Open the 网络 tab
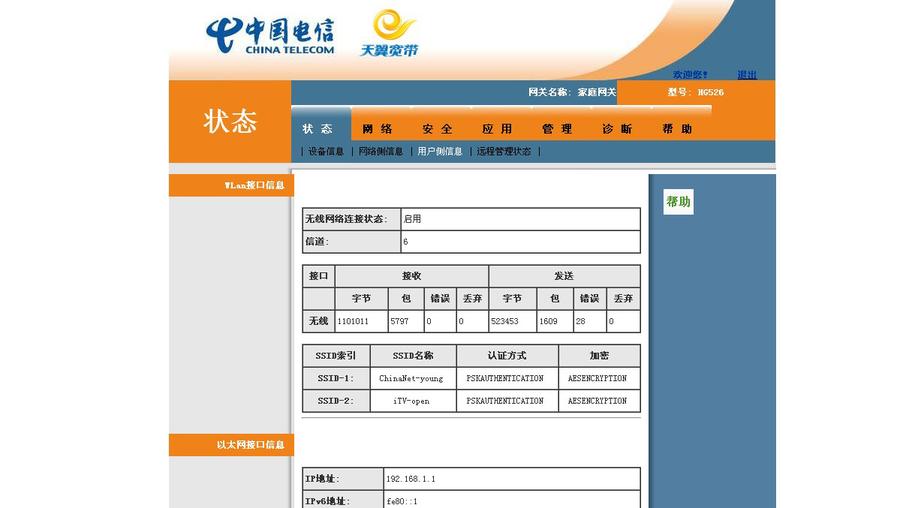The image size is (900, 508). (378, 129)
